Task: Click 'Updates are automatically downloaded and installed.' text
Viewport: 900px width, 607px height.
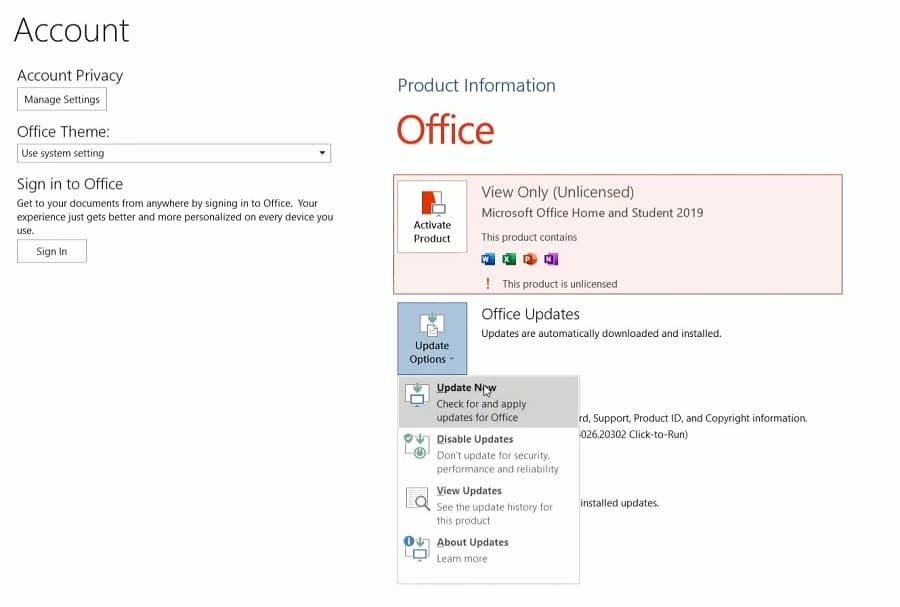Action: click(601, 333)
